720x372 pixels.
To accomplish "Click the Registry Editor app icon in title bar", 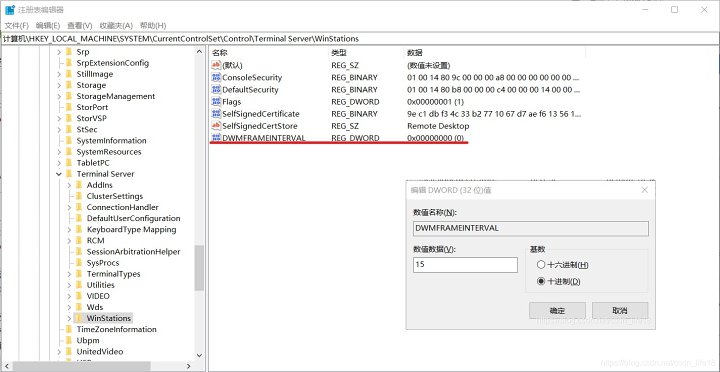I will click(10, 10).
